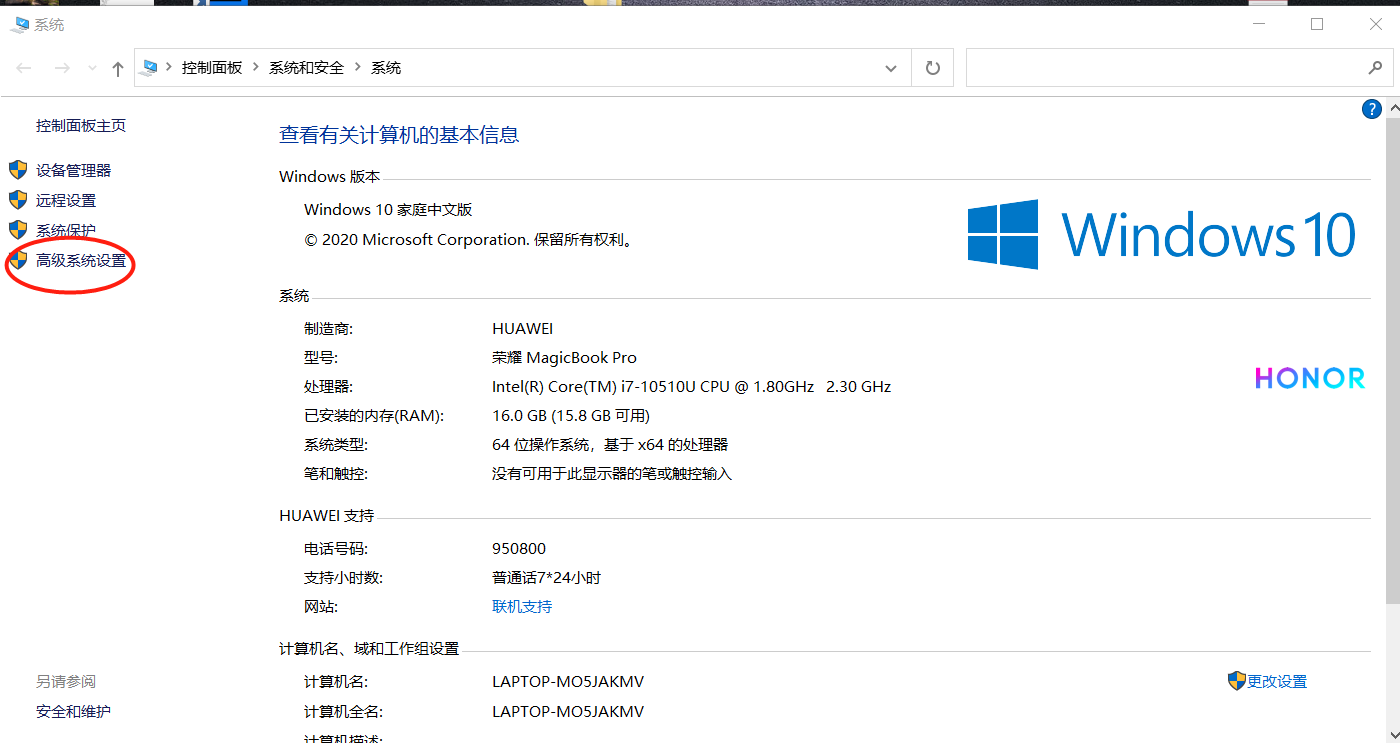Open 设备管理器 from the sidebar
1400x743 pixels.
click(74, 171)
